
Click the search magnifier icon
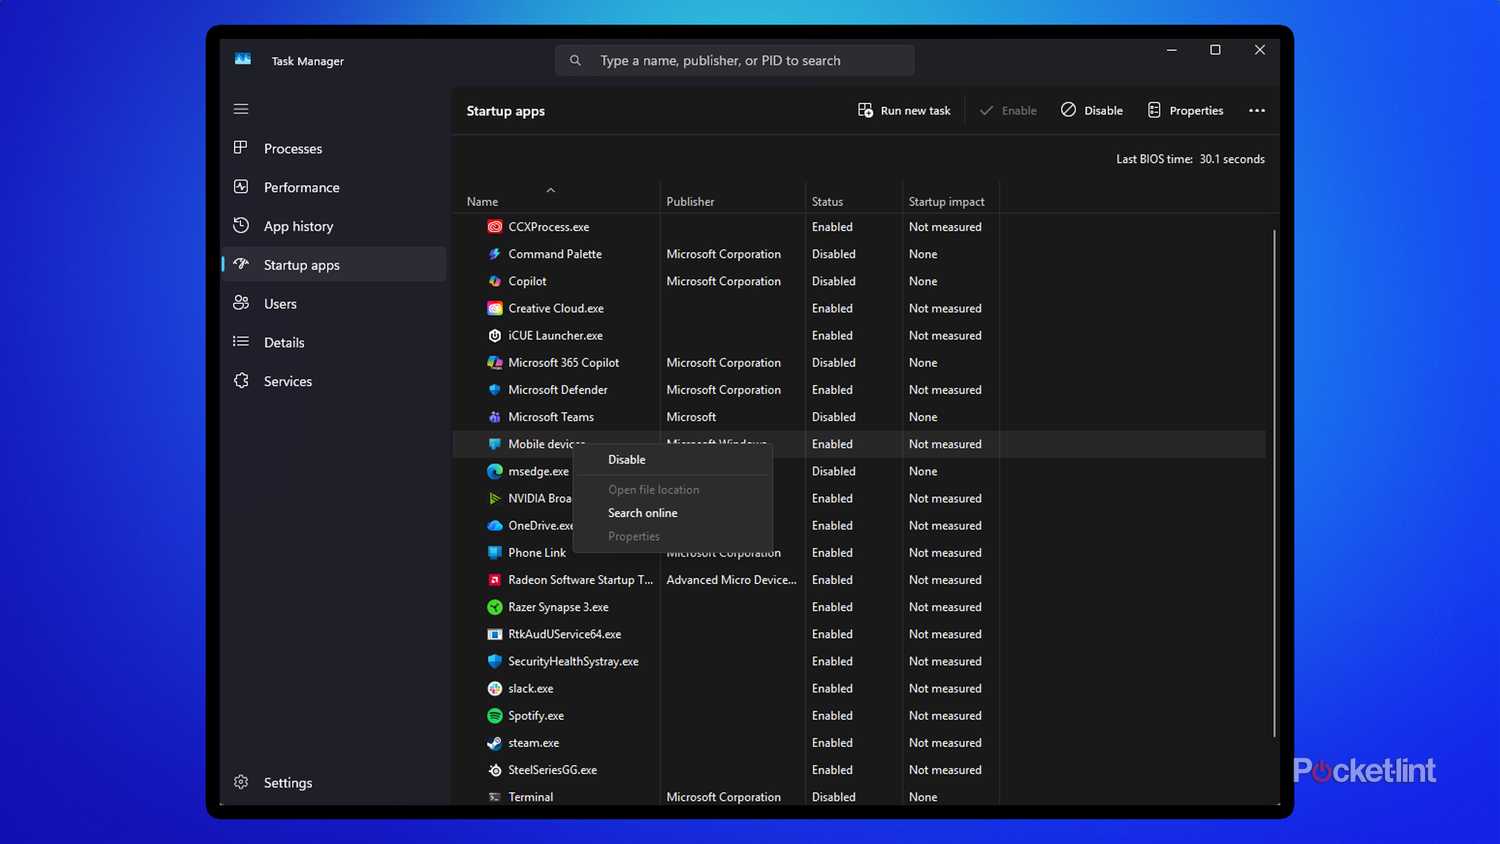(575, 60)
